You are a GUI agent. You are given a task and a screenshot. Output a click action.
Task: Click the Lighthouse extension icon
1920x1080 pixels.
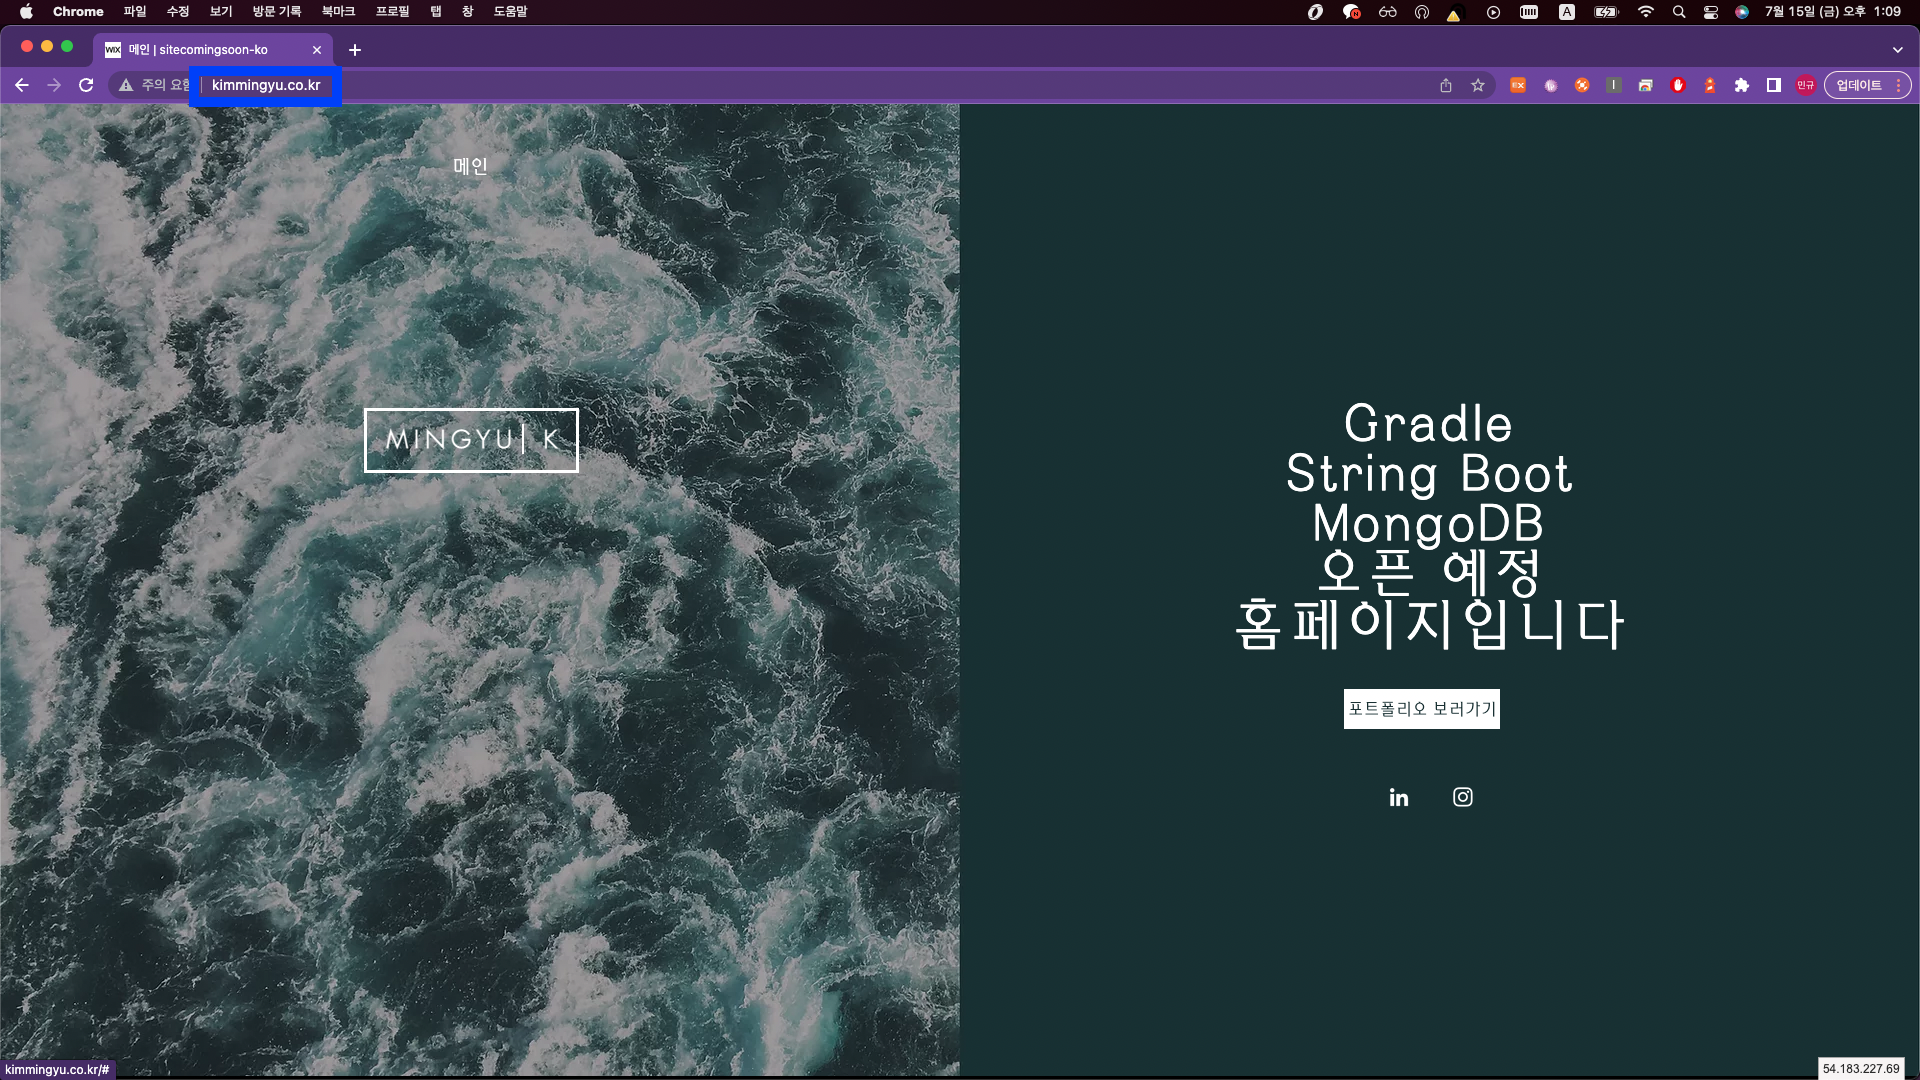[x=1710, y=86]
